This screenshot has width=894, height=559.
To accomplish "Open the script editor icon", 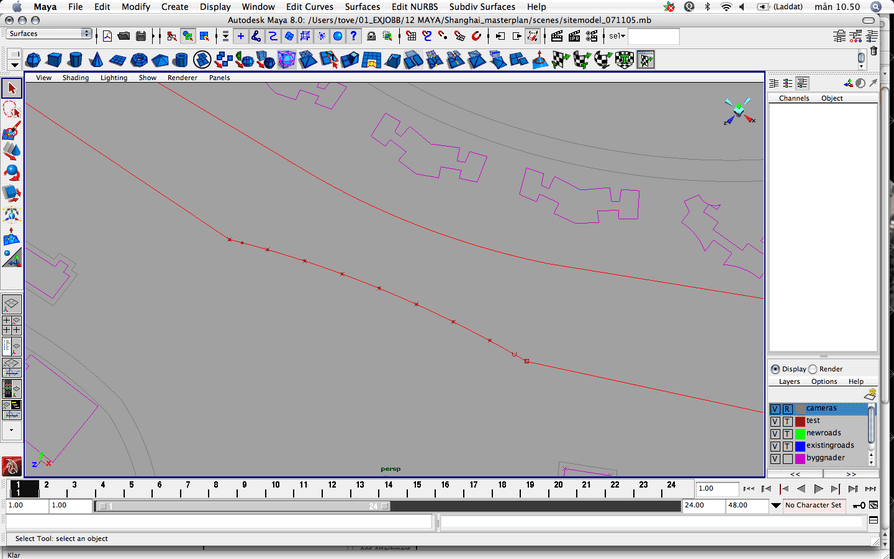I will 873,520.
